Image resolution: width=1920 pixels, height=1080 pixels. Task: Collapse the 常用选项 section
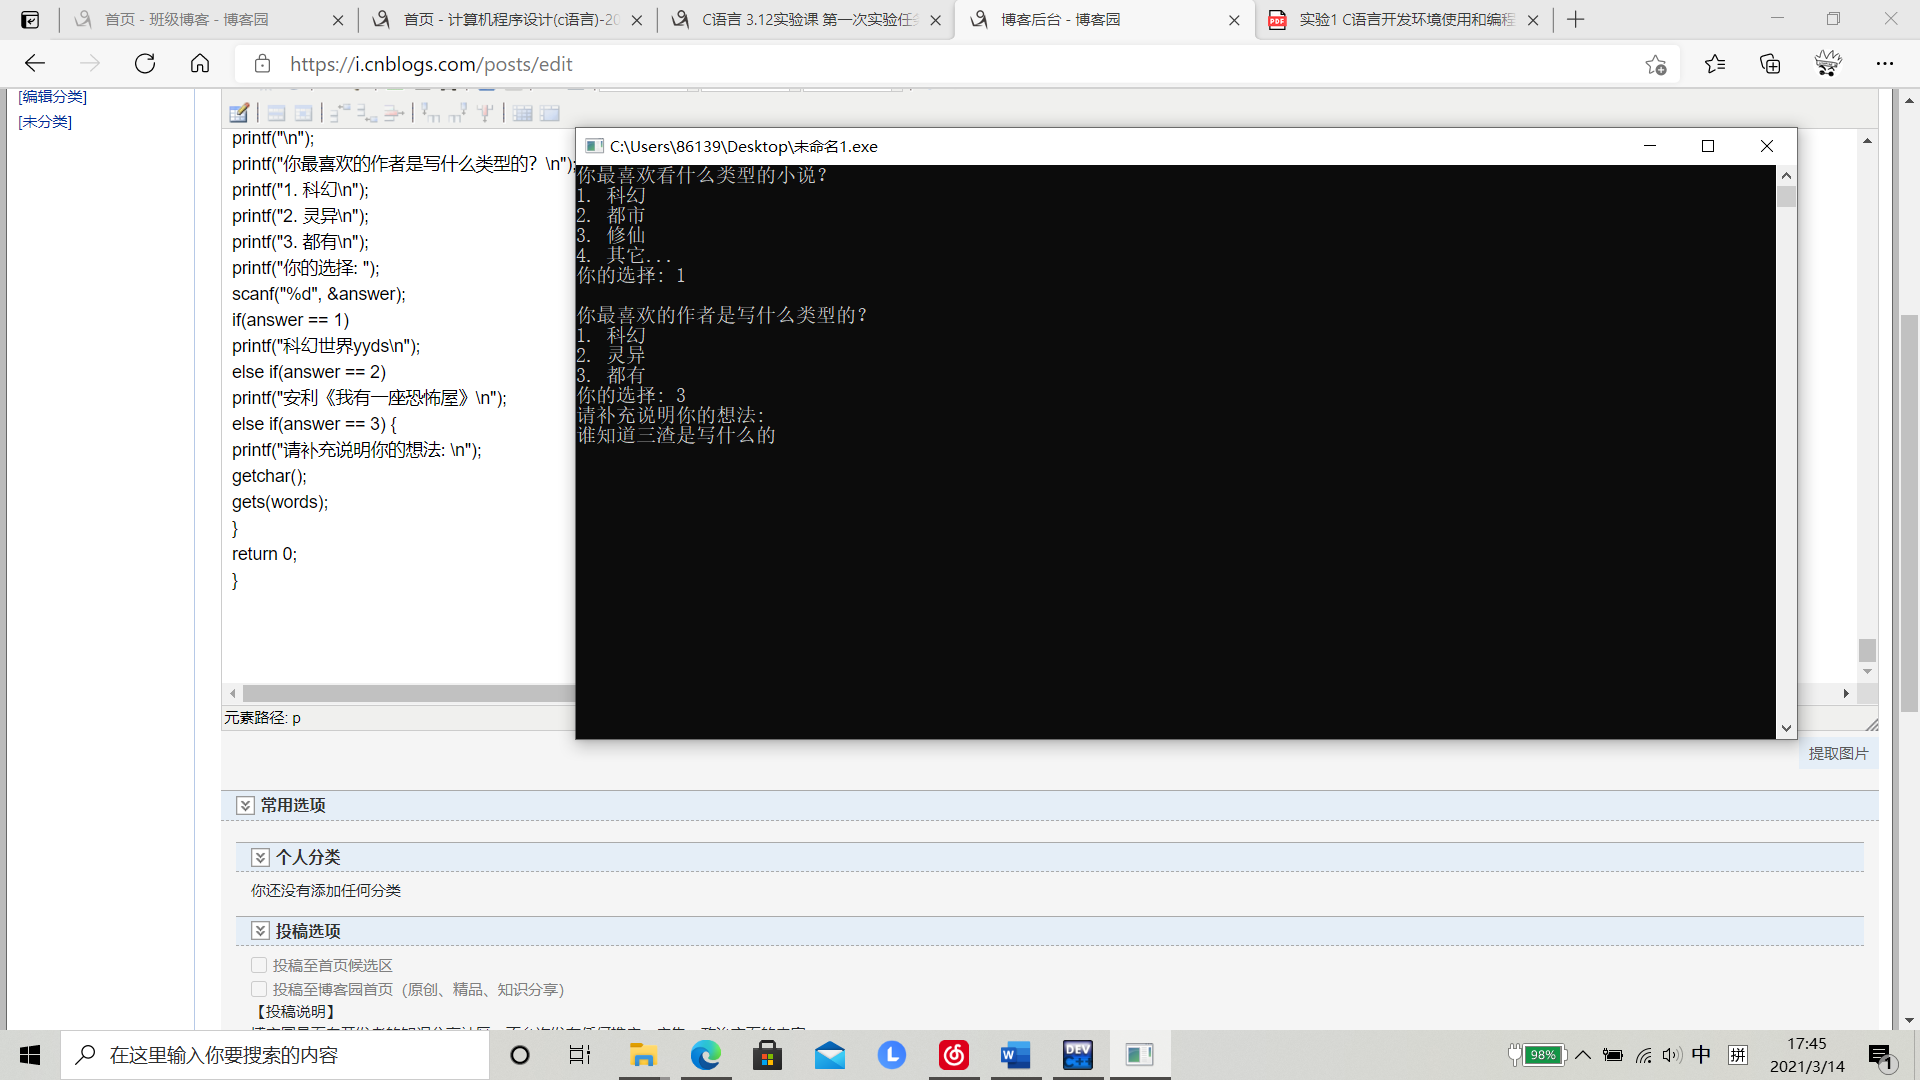[x=245, y=805]
